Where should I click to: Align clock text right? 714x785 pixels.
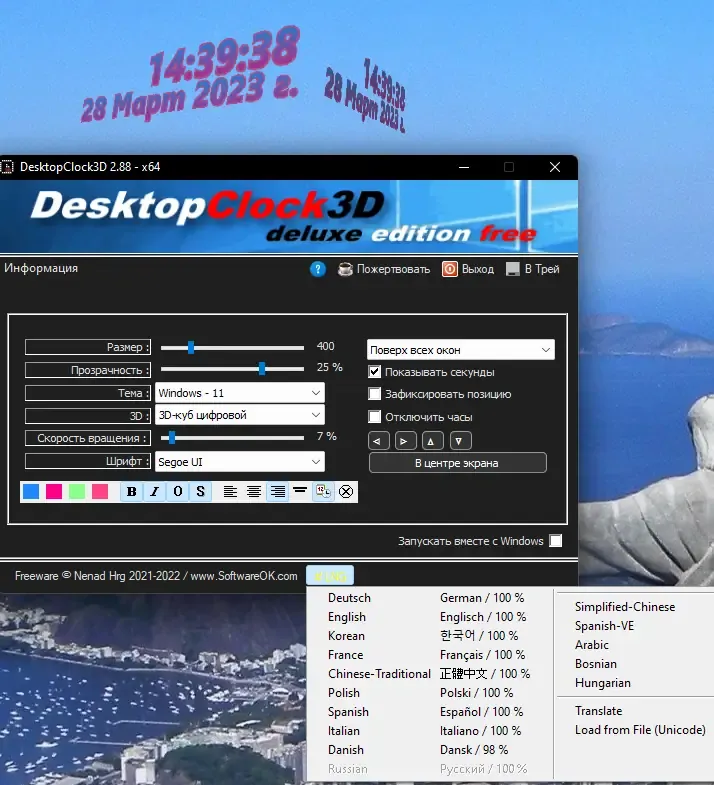pyautogui.click(x=277, y=492)
